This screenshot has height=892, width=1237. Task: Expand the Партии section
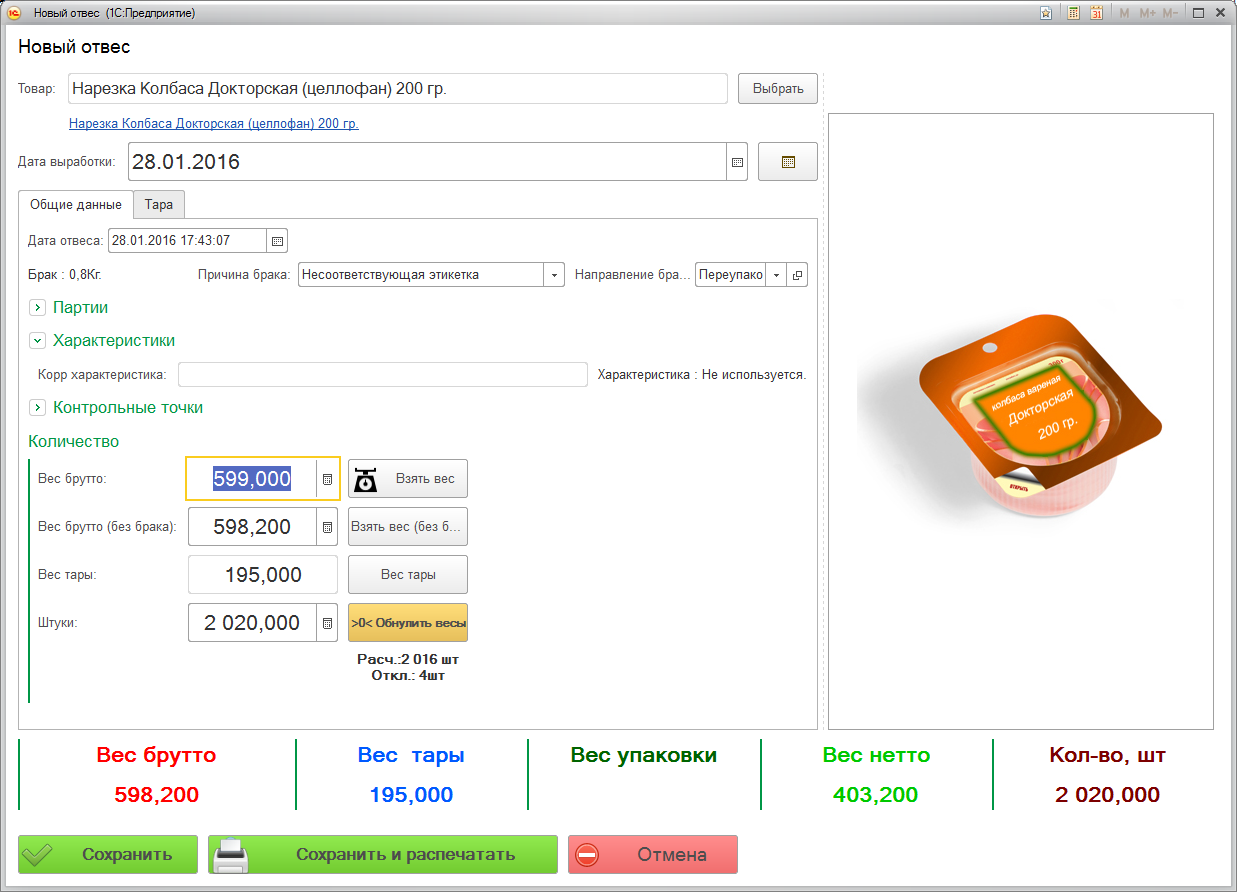[x=37, y=308]
